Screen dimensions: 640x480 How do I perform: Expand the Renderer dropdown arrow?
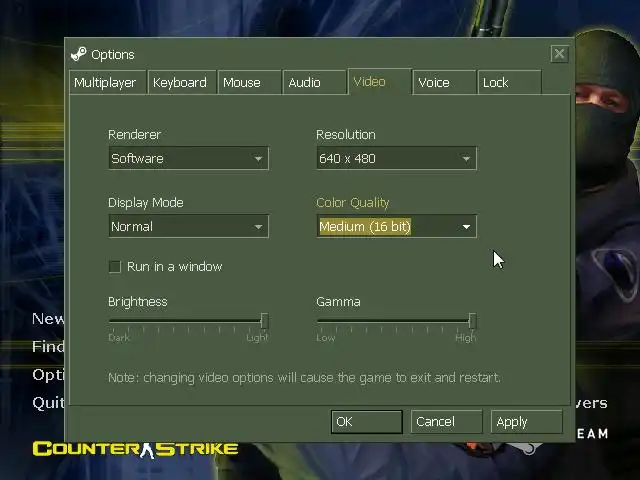[x=258, y=158]
